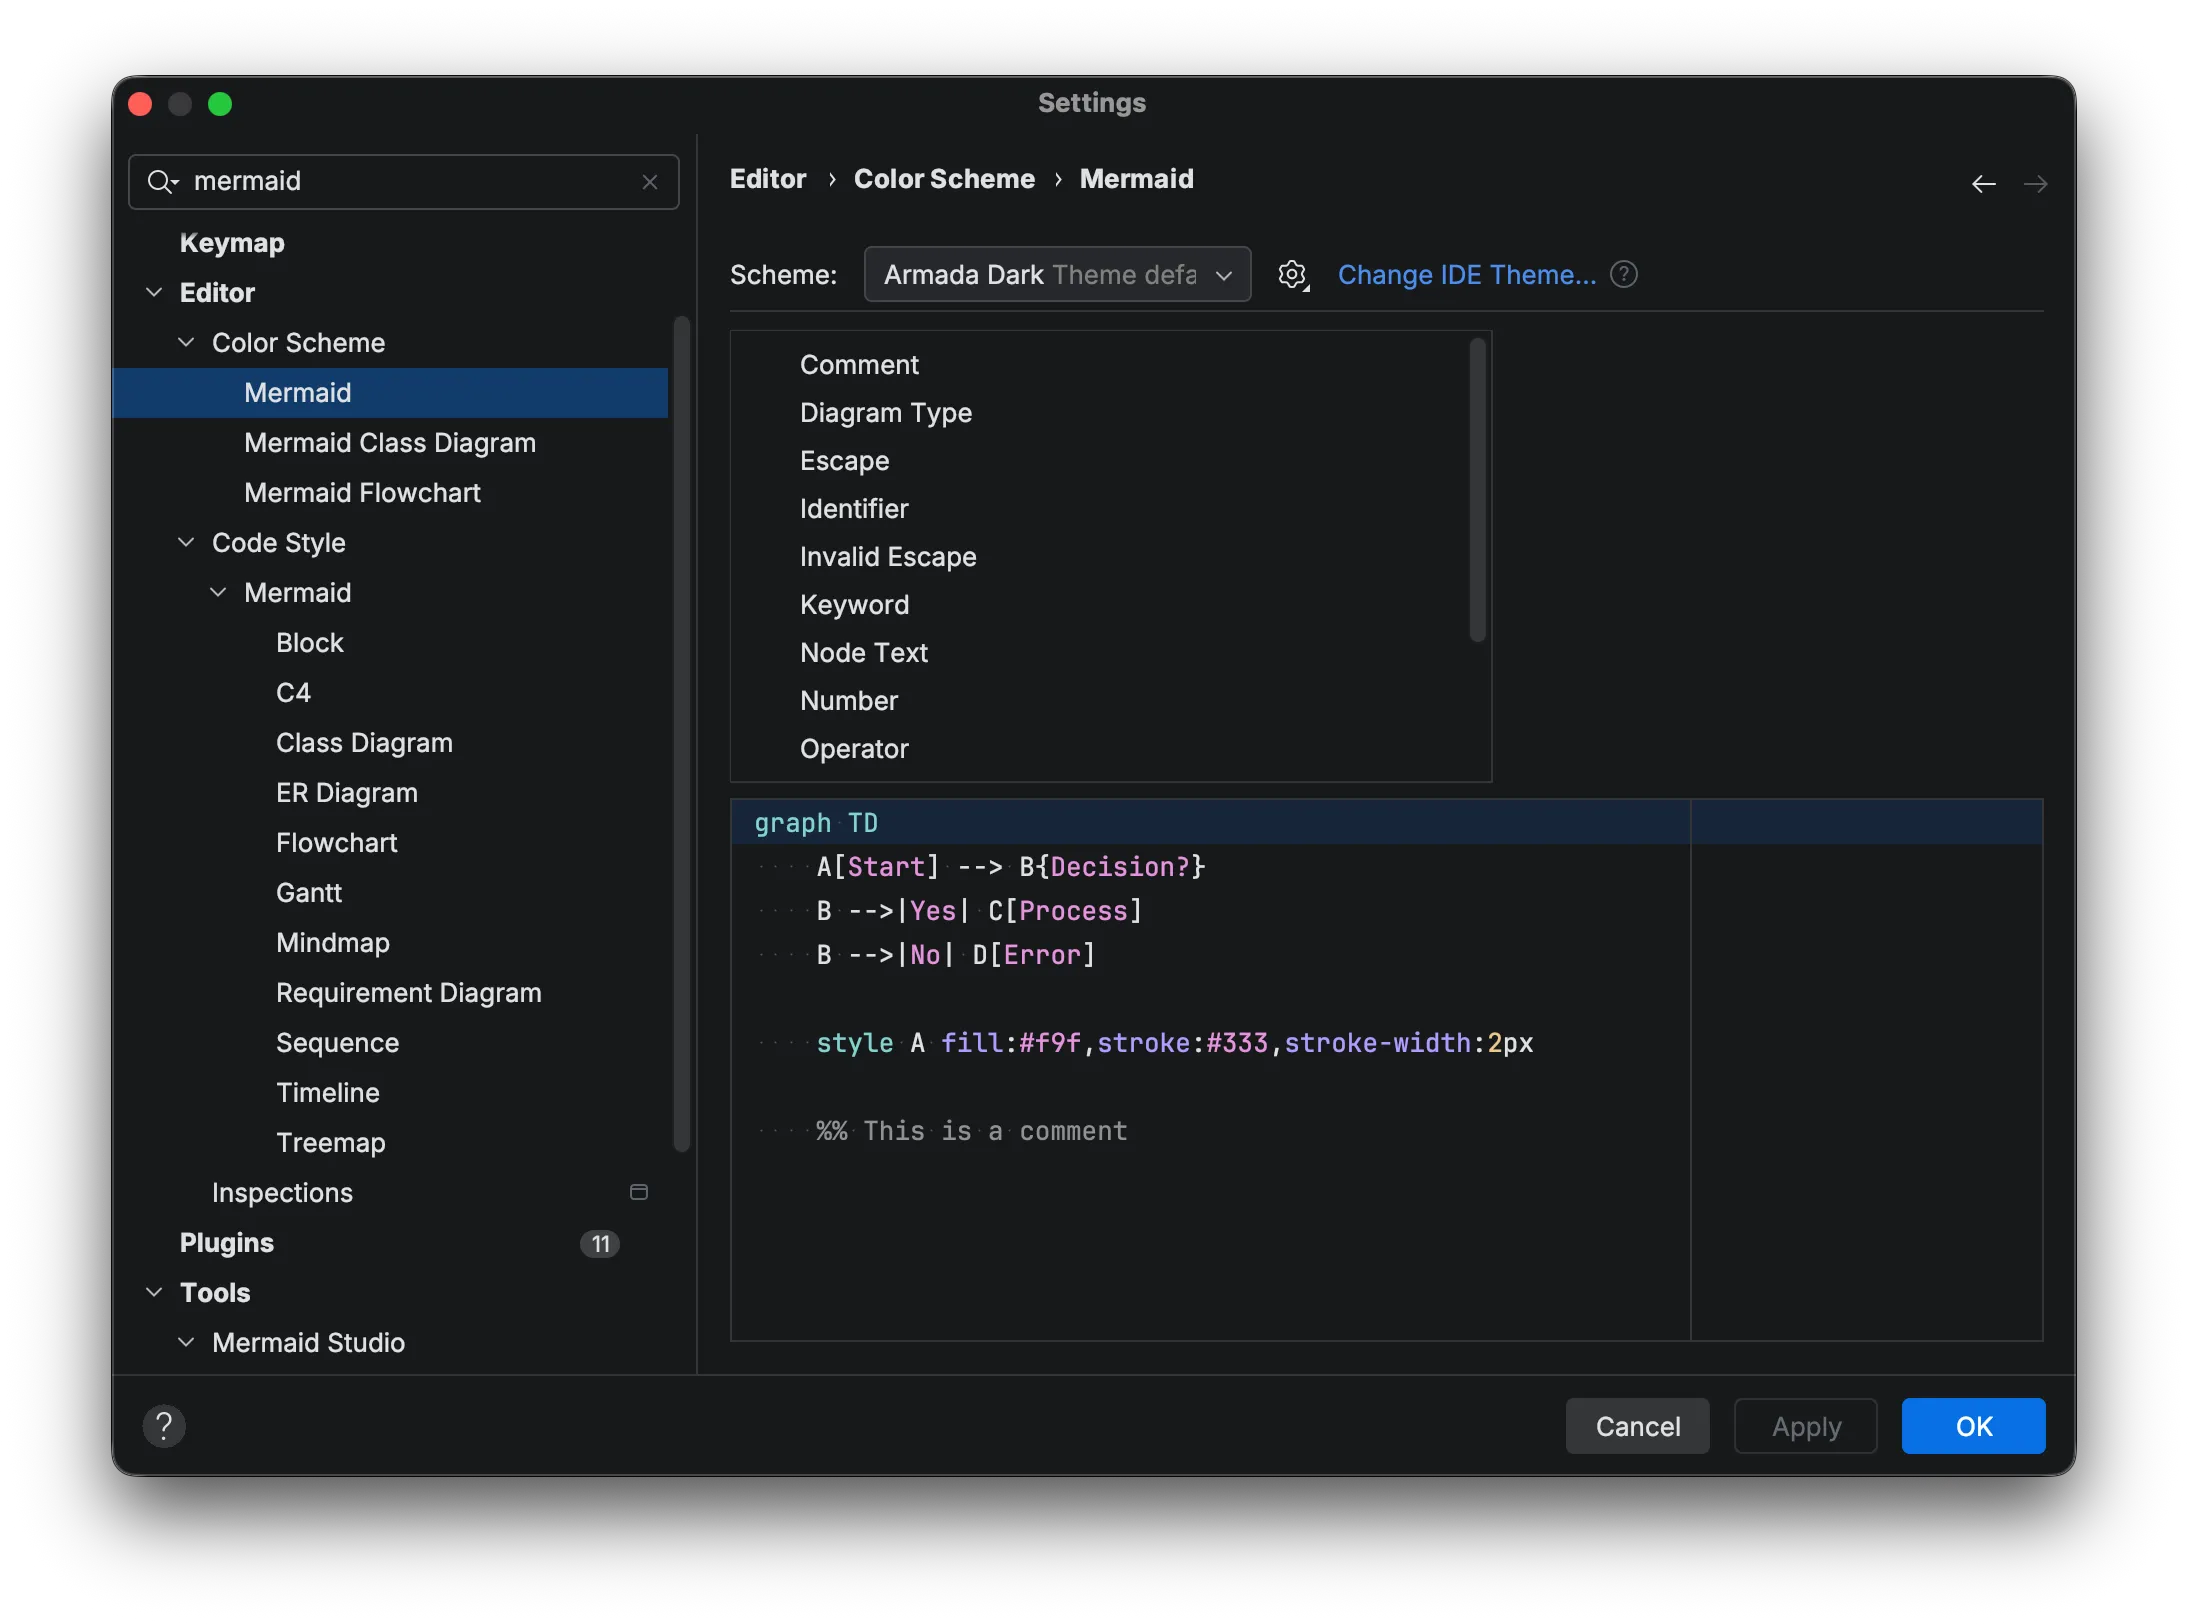Click the forward navigation arrow

(2037, 184)
